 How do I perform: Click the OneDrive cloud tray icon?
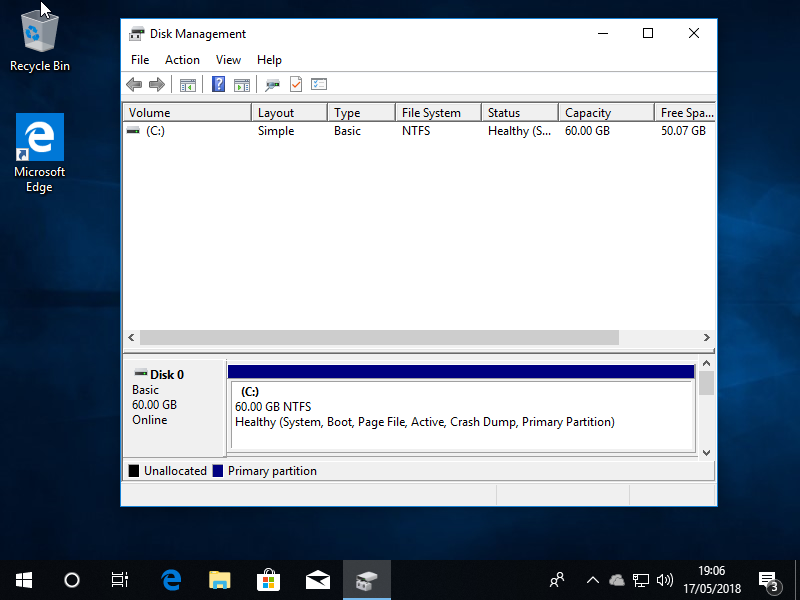click(617, 580)
